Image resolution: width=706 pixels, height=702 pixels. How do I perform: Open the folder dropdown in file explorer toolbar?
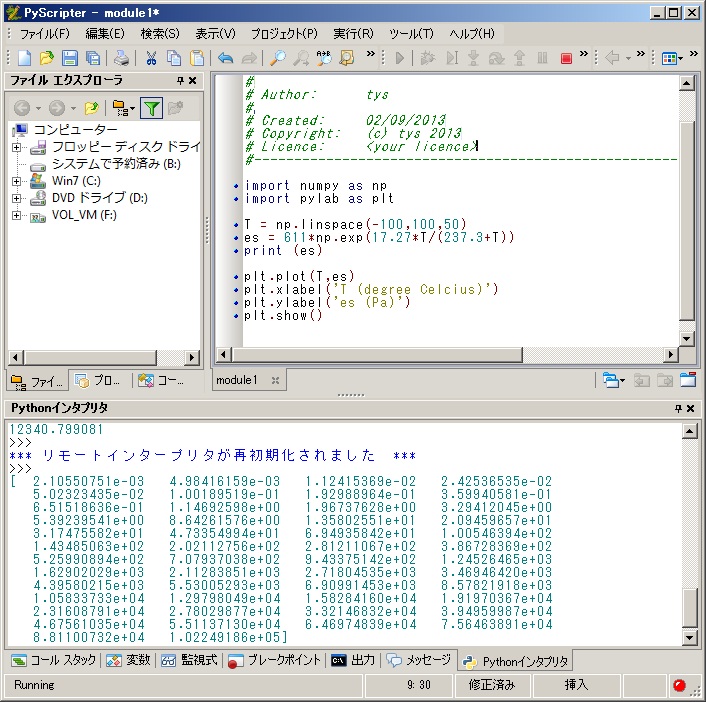[124, 107]
